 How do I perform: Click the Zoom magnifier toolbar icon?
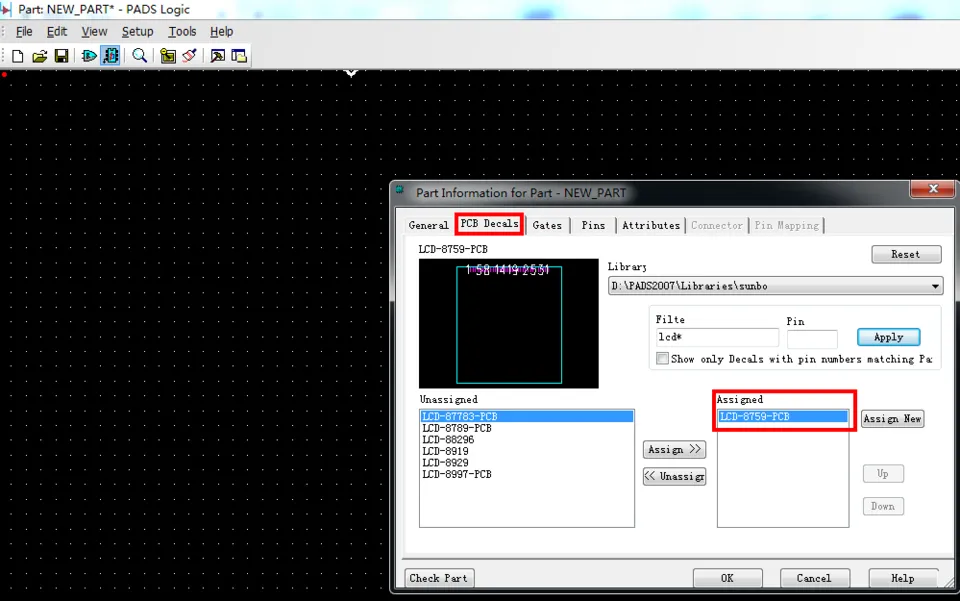[140, 56]
